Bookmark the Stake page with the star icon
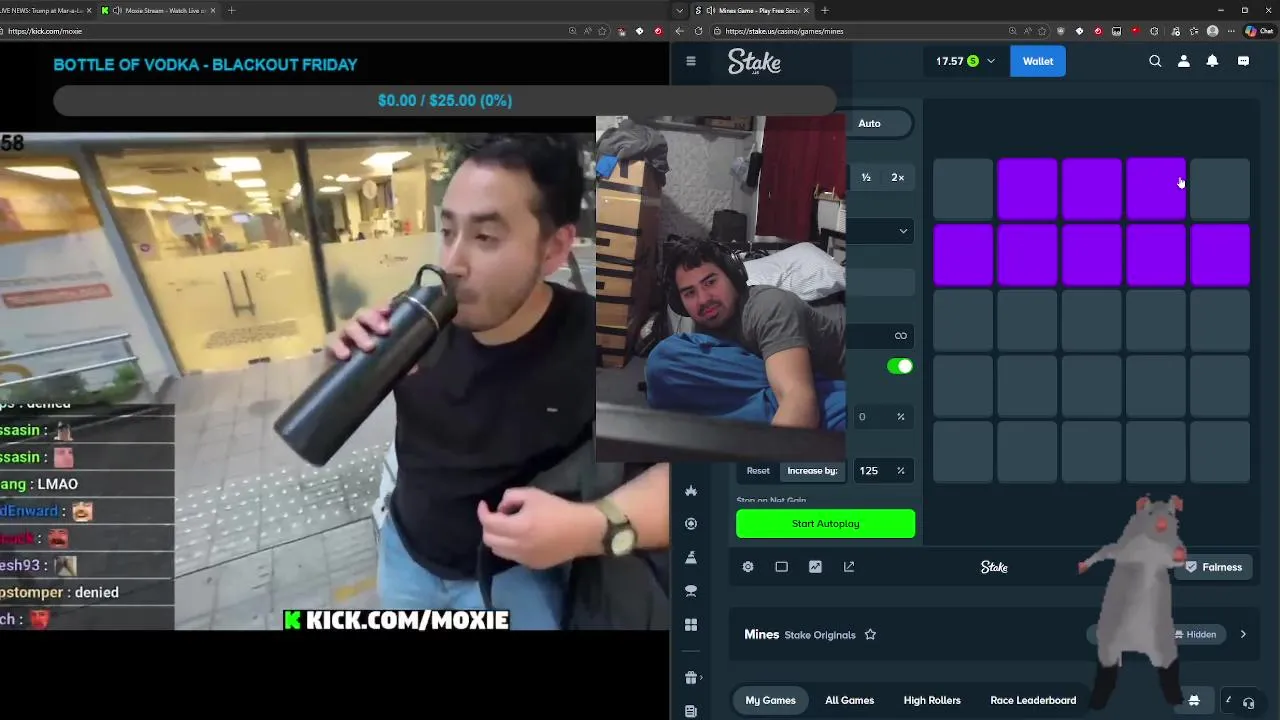 click(1042, 31)
